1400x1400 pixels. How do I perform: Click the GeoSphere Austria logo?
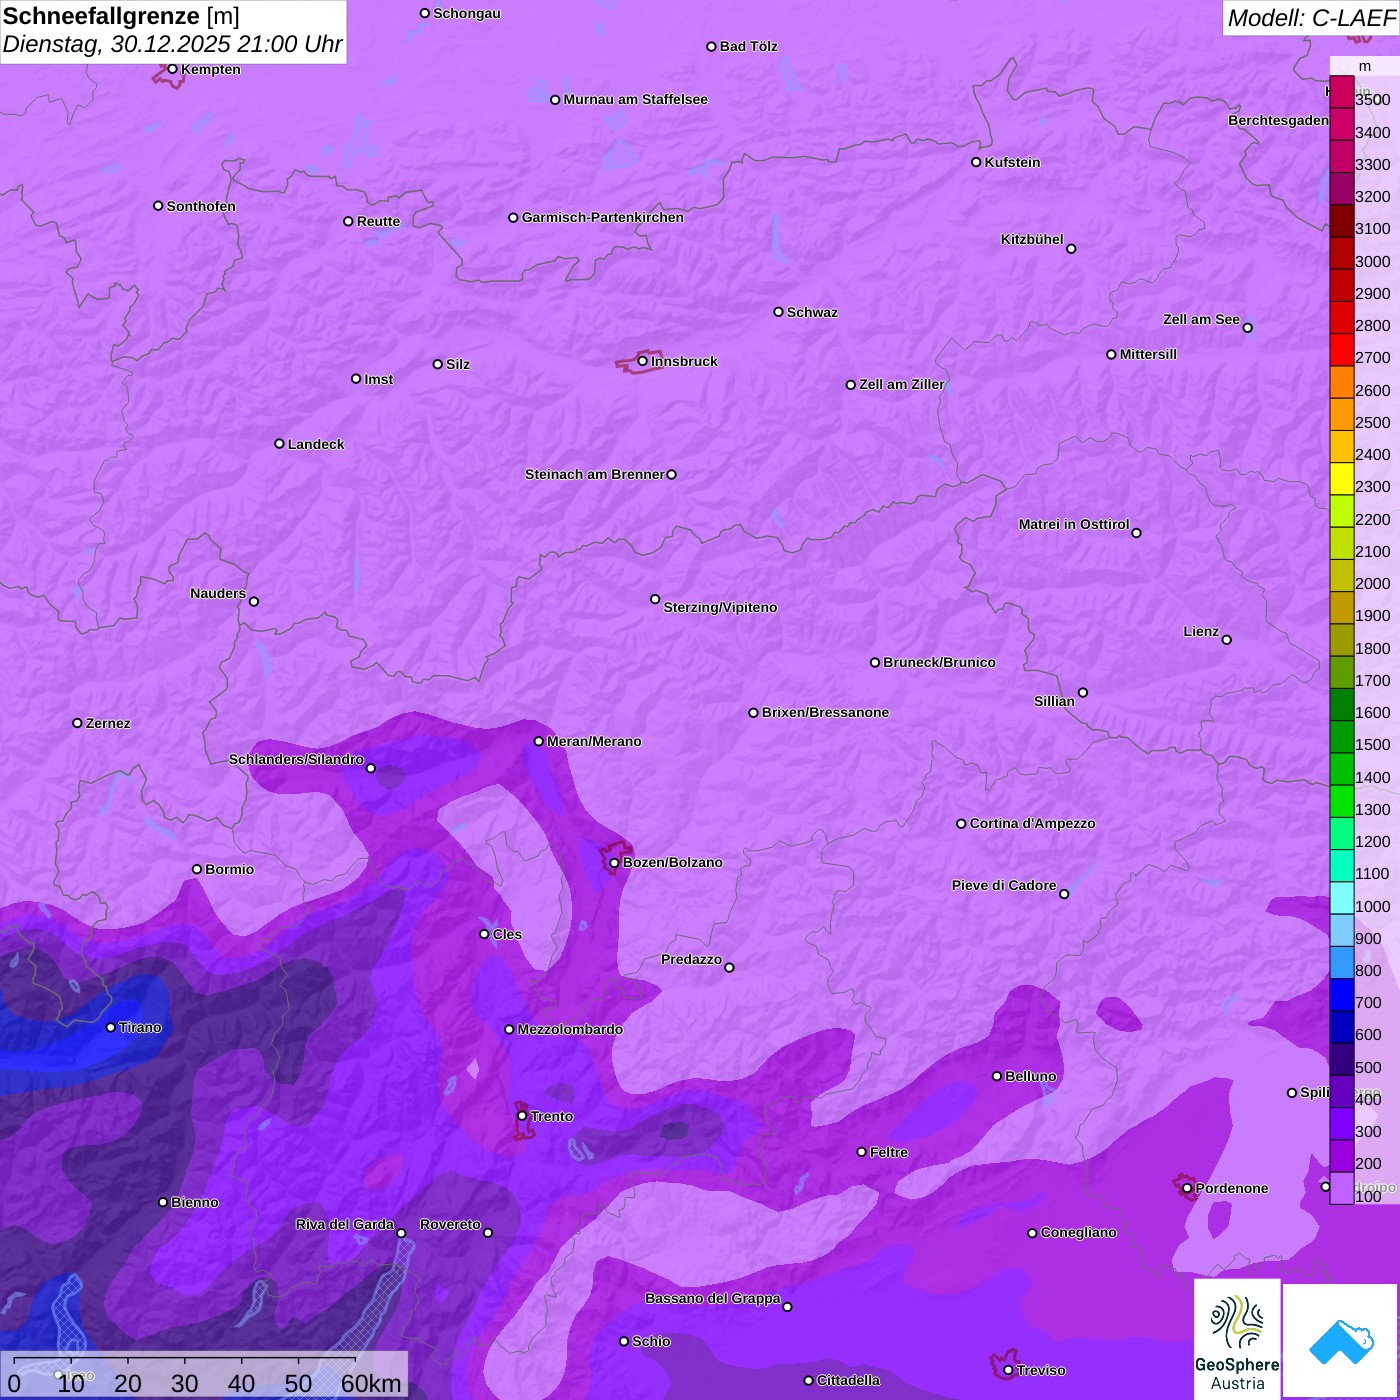[x=1237, y=1340]
